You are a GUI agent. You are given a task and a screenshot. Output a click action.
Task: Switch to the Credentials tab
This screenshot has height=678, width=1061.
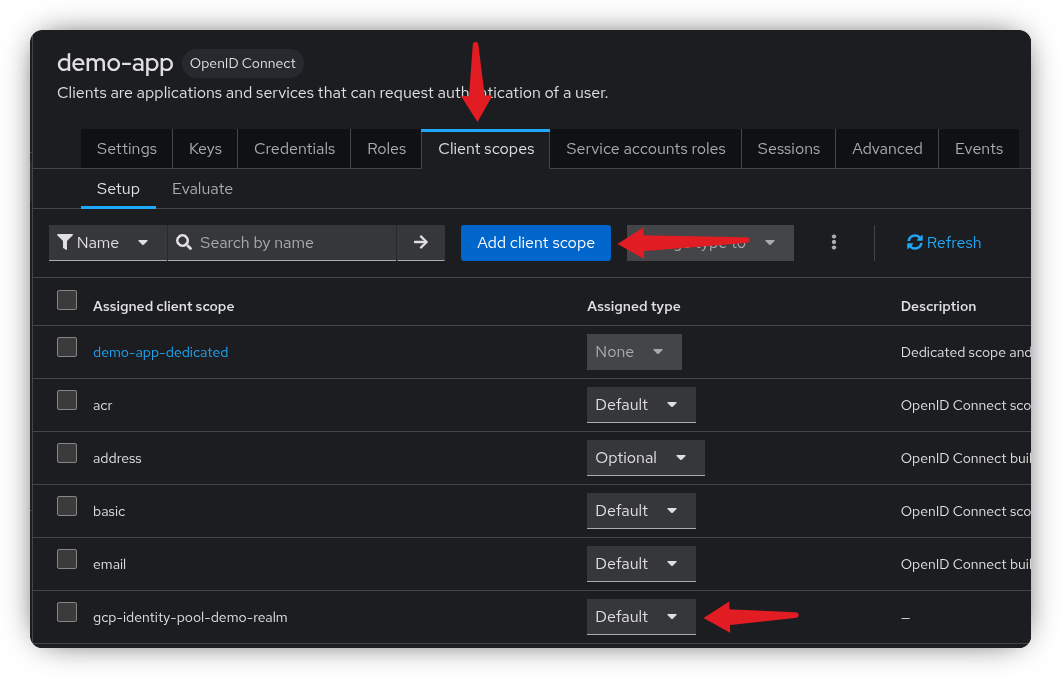point(294,148)
